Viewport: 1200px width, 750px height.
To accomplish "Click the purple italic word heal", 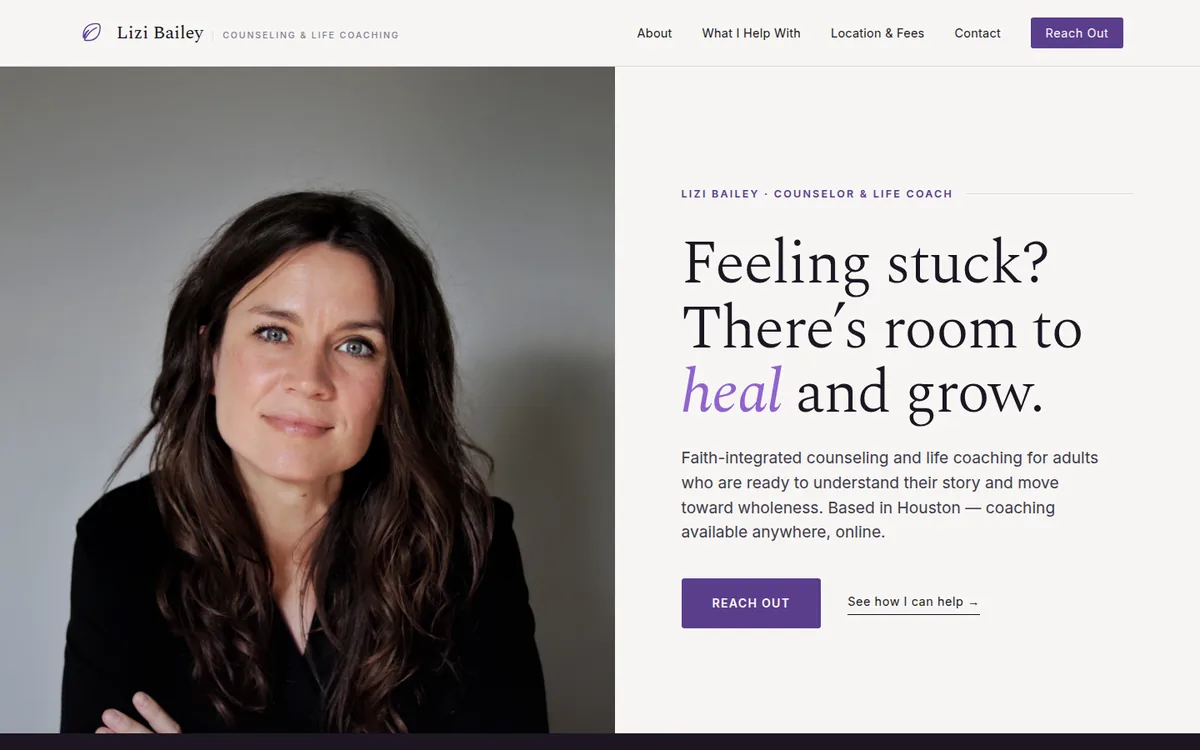I will pyautogui.click(x=732, y=391).
